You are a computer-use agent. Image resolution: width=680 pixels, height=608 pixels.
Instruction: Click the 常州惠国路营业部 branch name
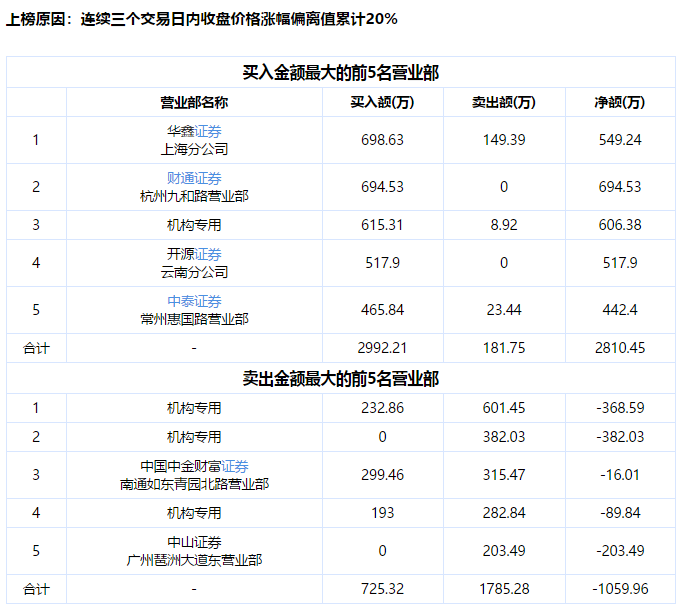[x=194, y=319]
